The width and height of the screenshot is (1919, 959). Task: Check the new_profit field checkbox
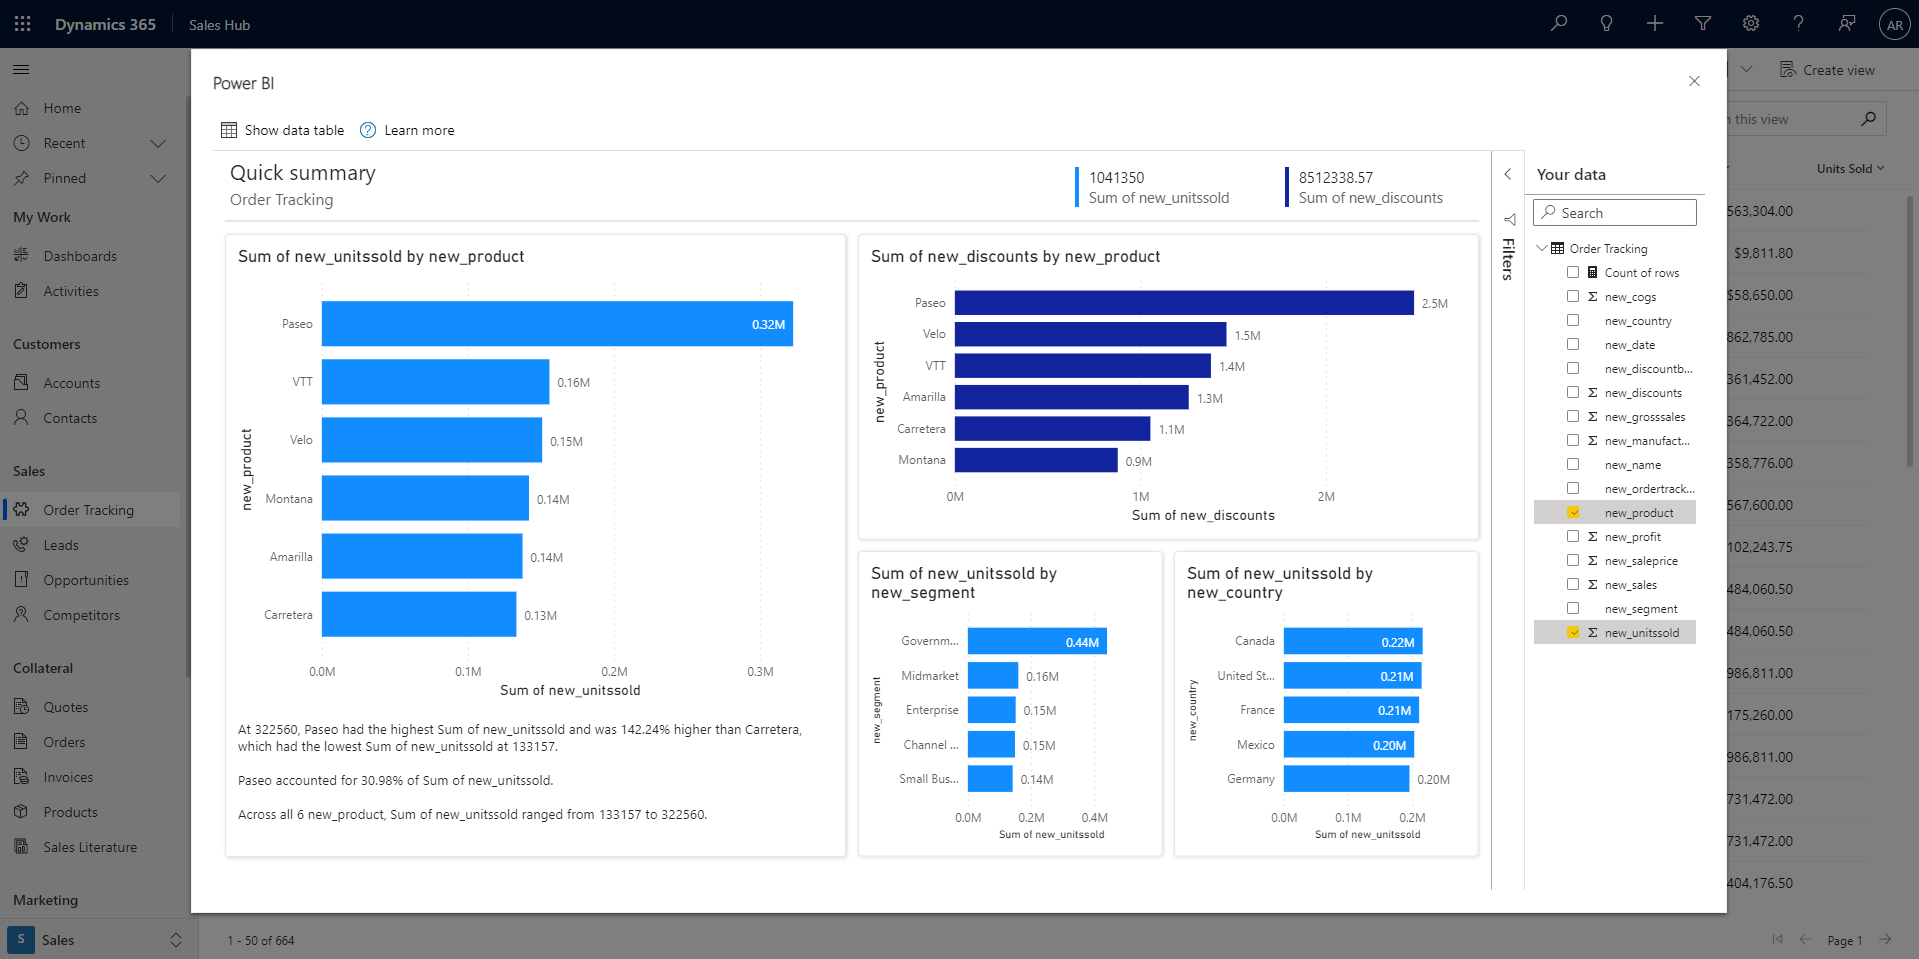1573,536
